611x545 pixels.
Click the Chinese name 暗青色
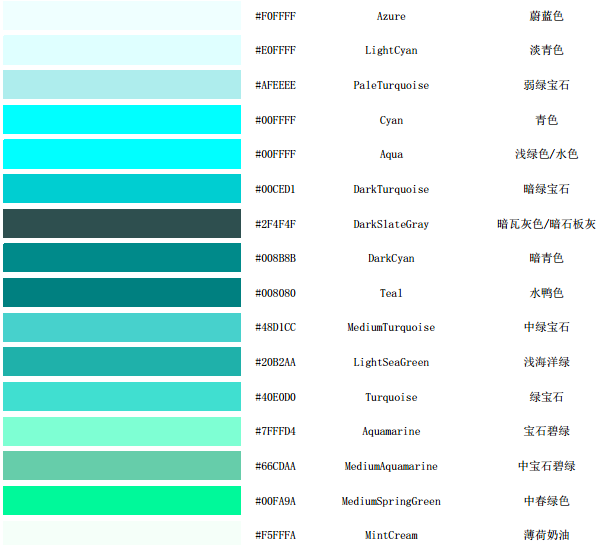[546, 258]
